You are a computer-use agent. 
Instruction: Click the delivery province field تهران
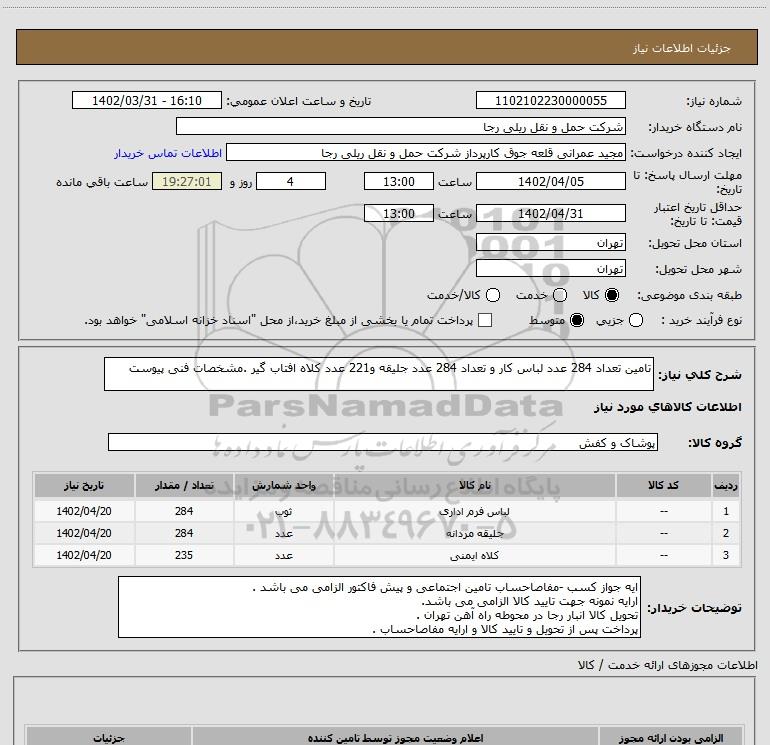(x=550, y=242)
